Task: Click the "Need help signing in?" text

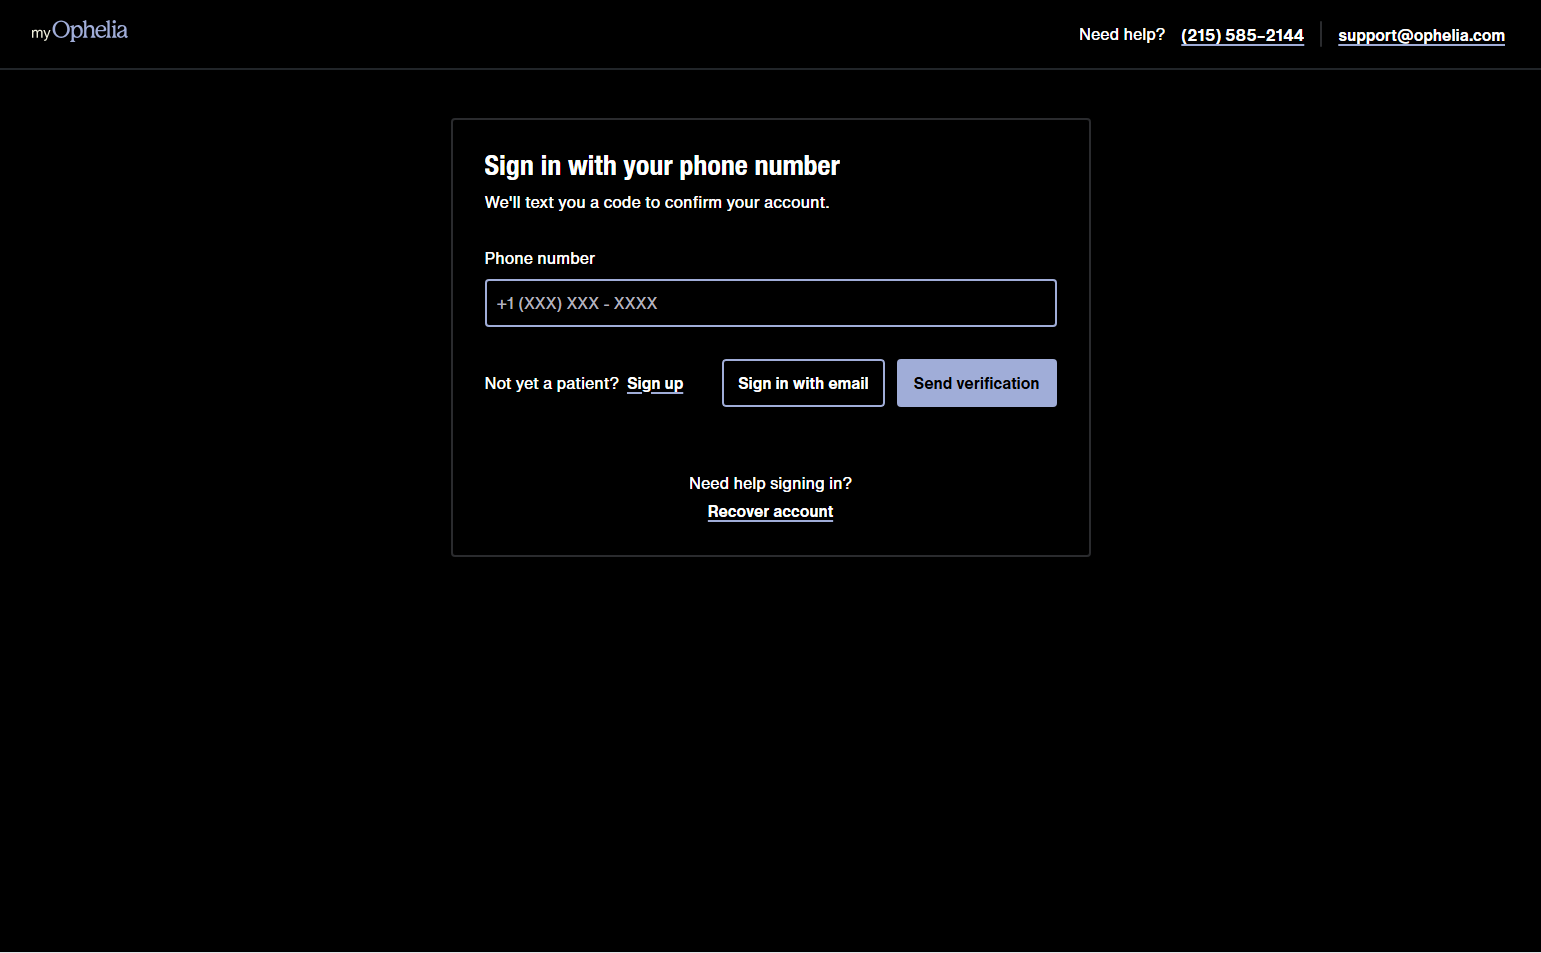Action: [770, 483]
